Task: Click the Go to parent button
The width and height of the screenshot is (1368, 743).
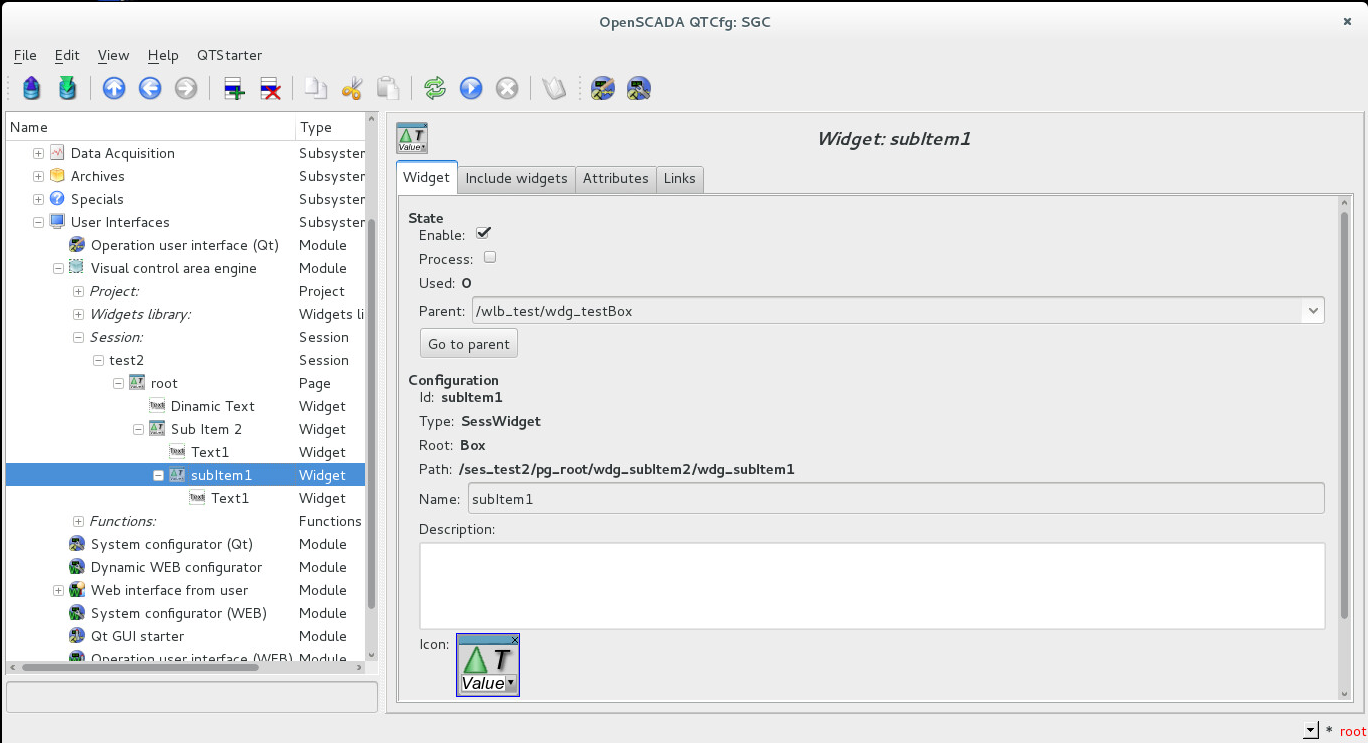Action: point(469,344)
